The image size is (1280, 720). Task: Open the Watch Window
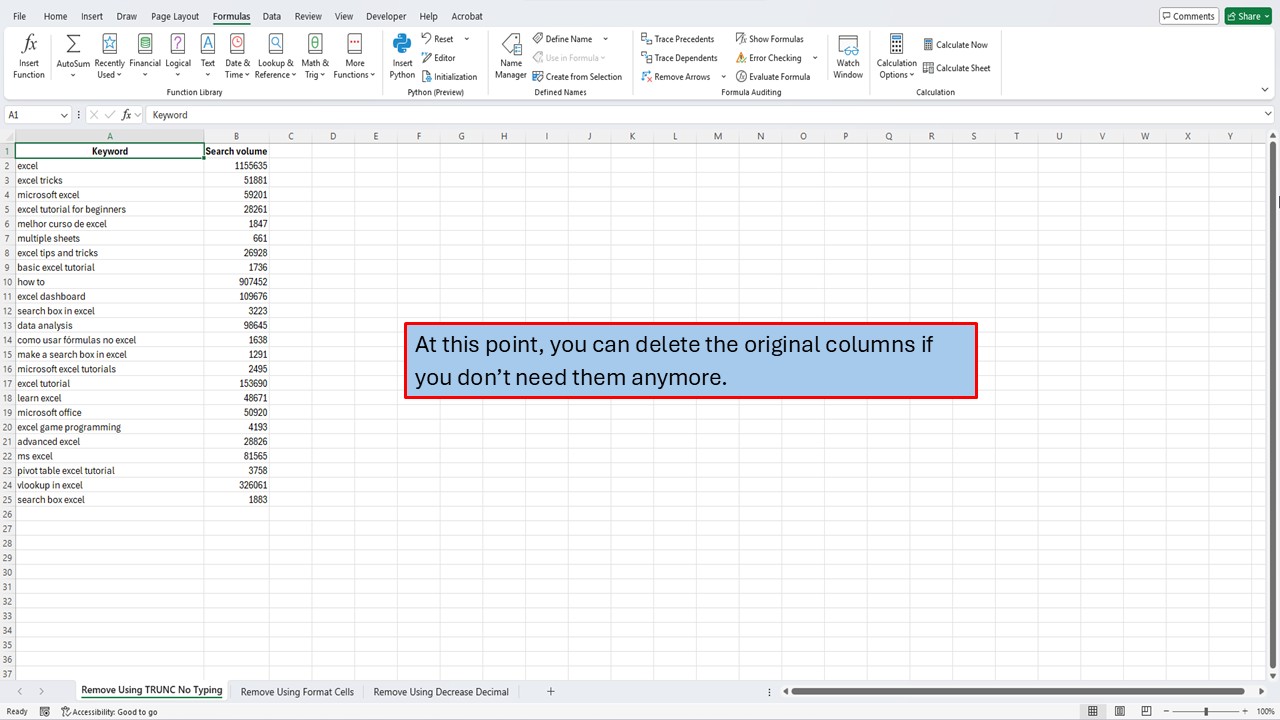coord(847,57)
